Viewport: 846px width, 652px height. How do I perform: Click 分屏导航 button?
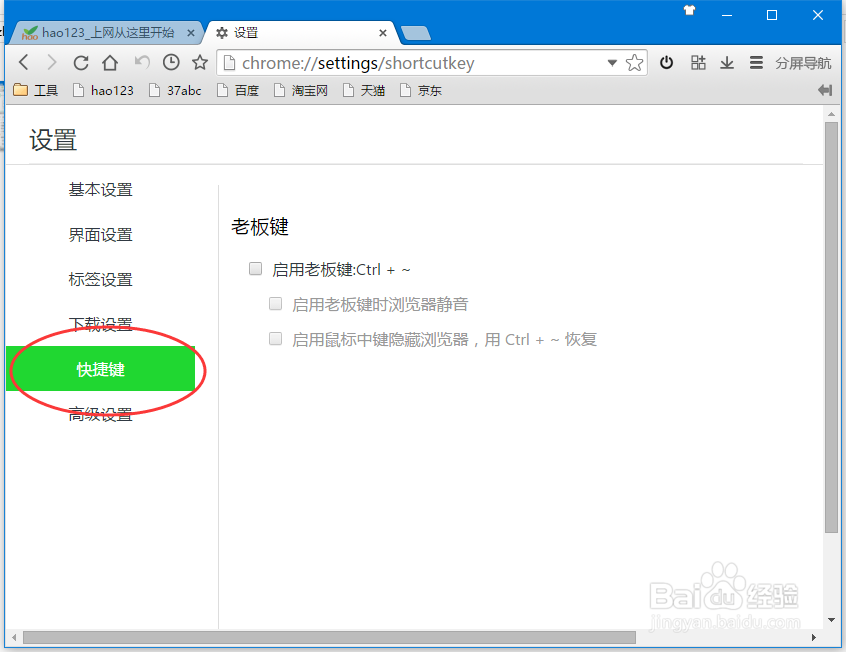click(803, 63)
